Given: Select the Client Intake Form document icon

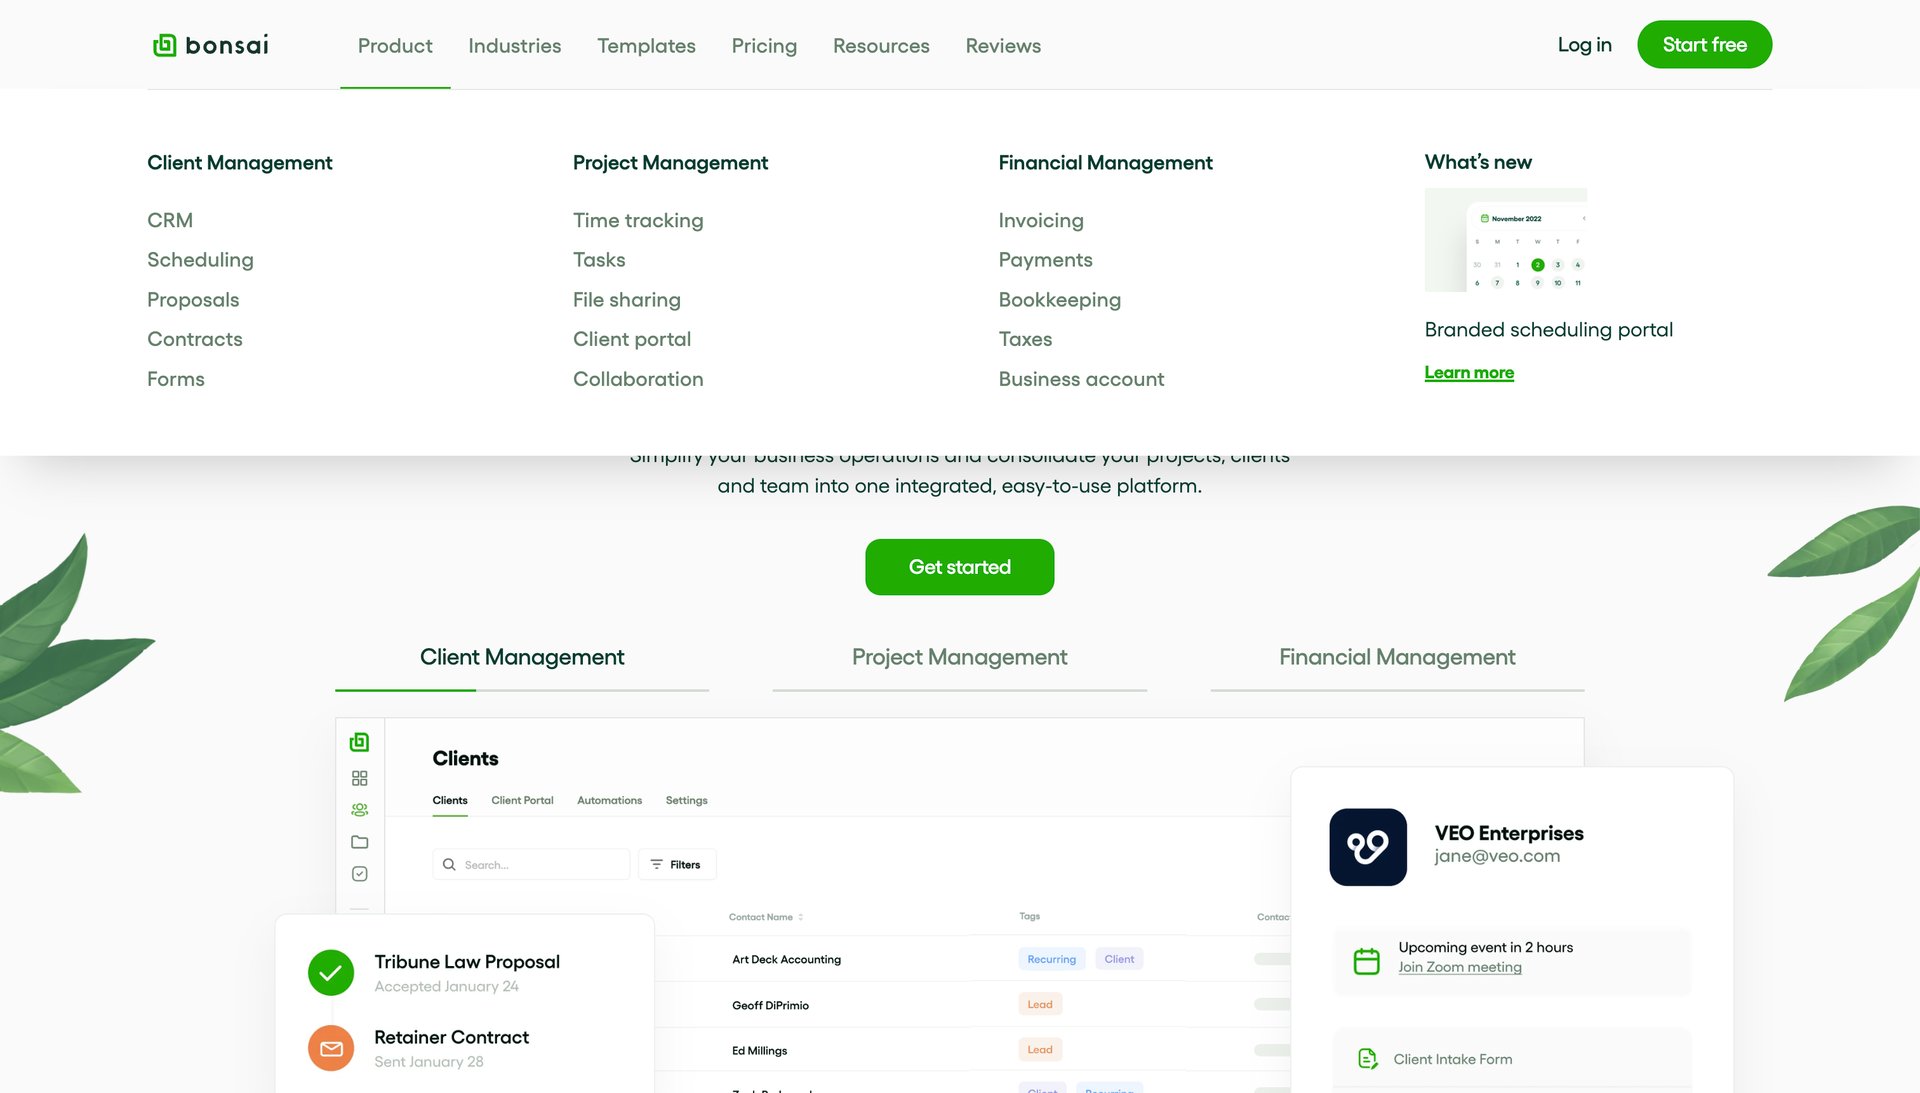Looking at the screenshot, I should [x=1366, y=1058].
